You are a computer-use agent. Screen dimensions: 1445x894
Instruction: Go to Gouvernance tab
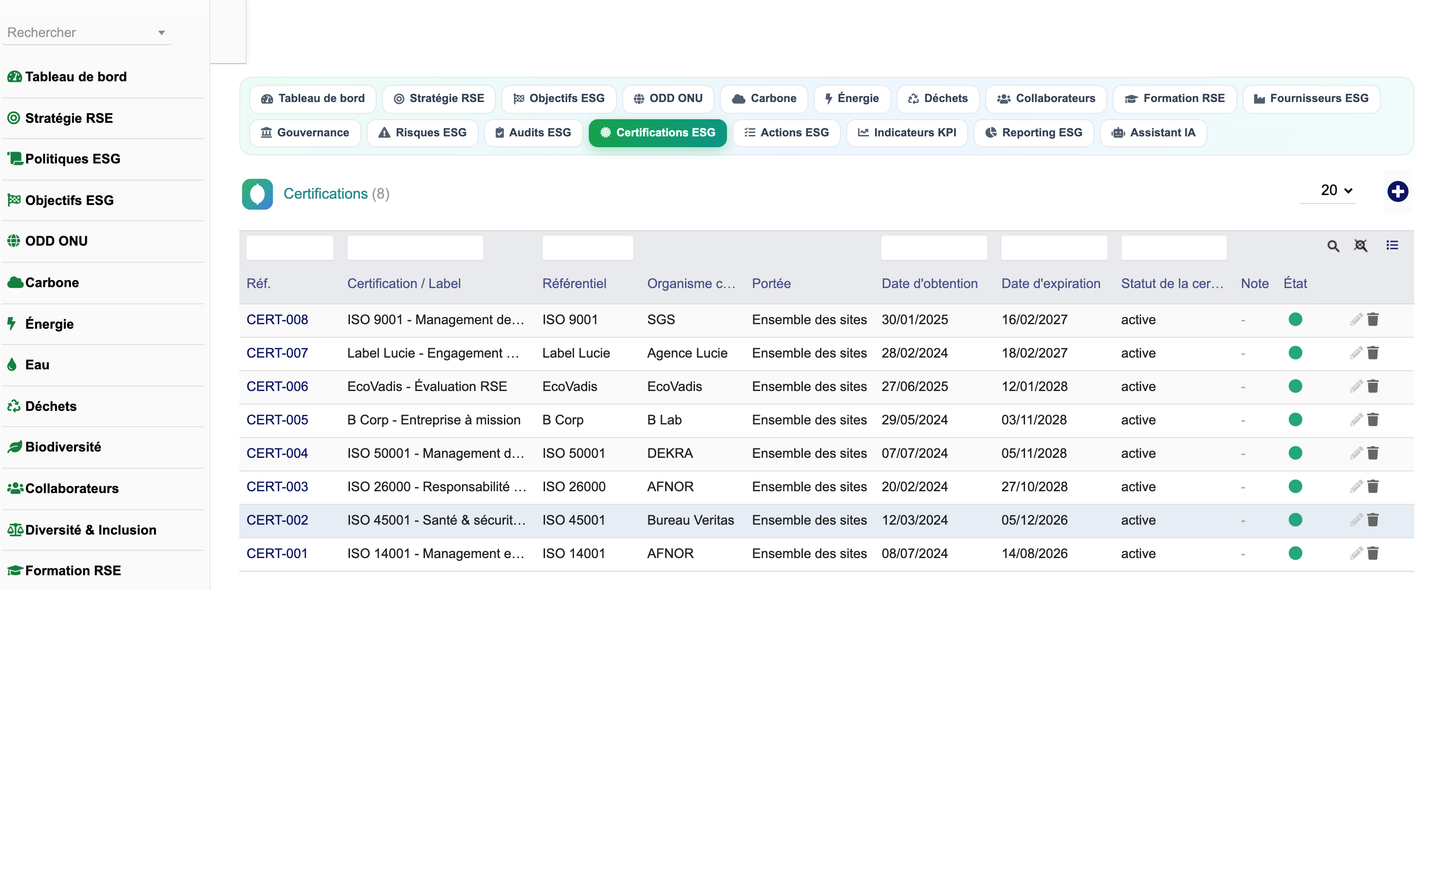click(305, 132)
